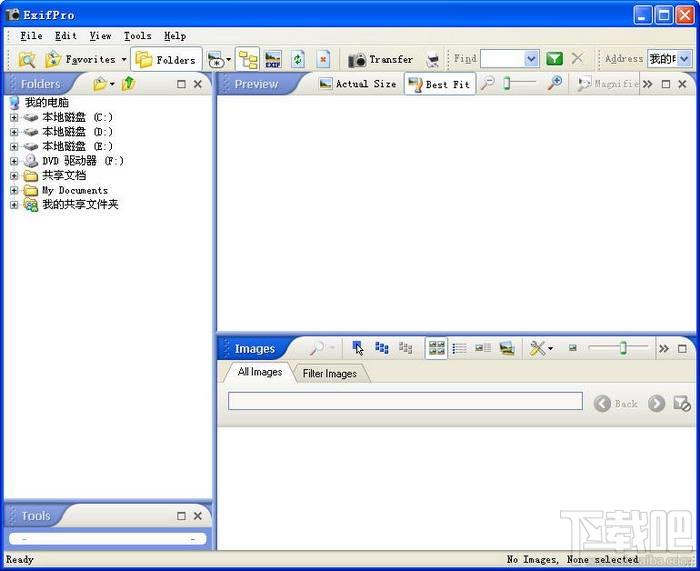Open the File menu
The width and height of the screenshot is (700, 571).
(31, 36)
